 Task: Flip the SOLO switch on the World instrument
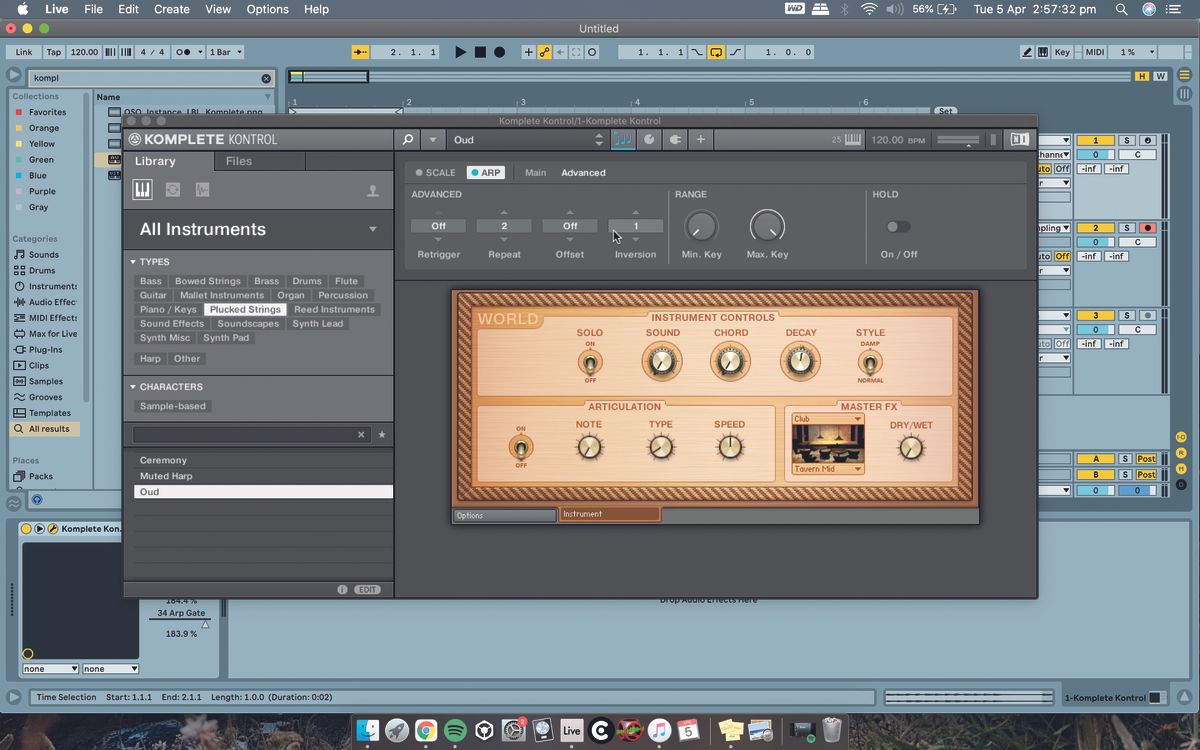pos(590,362)
